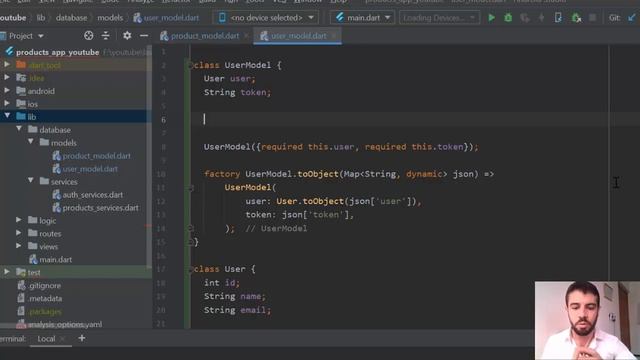Click the presenter webcam thumbnail

[x=587, y=320]
